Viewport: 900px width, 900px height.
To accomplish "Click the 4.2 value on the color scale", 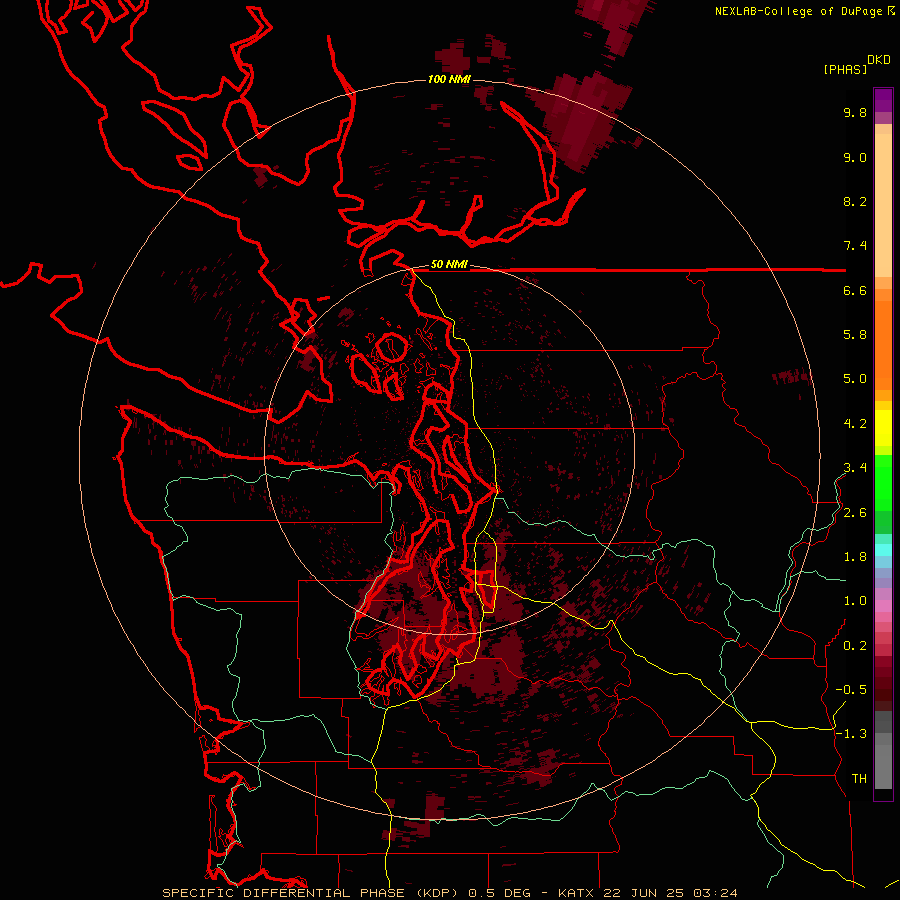I will (855, 424).
